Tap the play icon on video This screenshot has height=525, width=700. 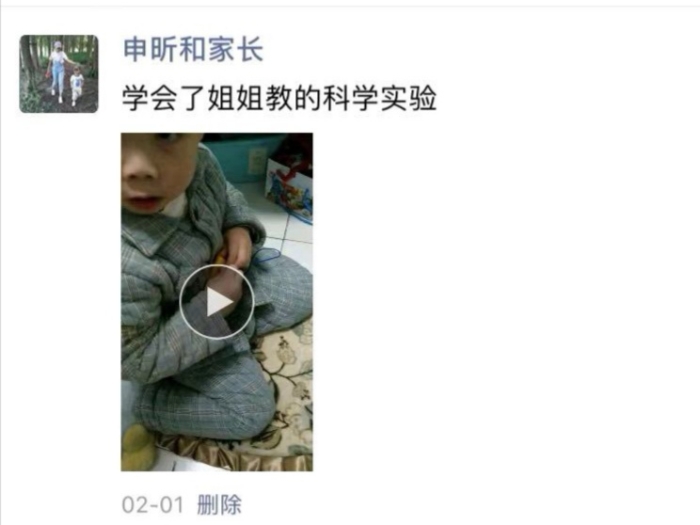coord(217,302)
